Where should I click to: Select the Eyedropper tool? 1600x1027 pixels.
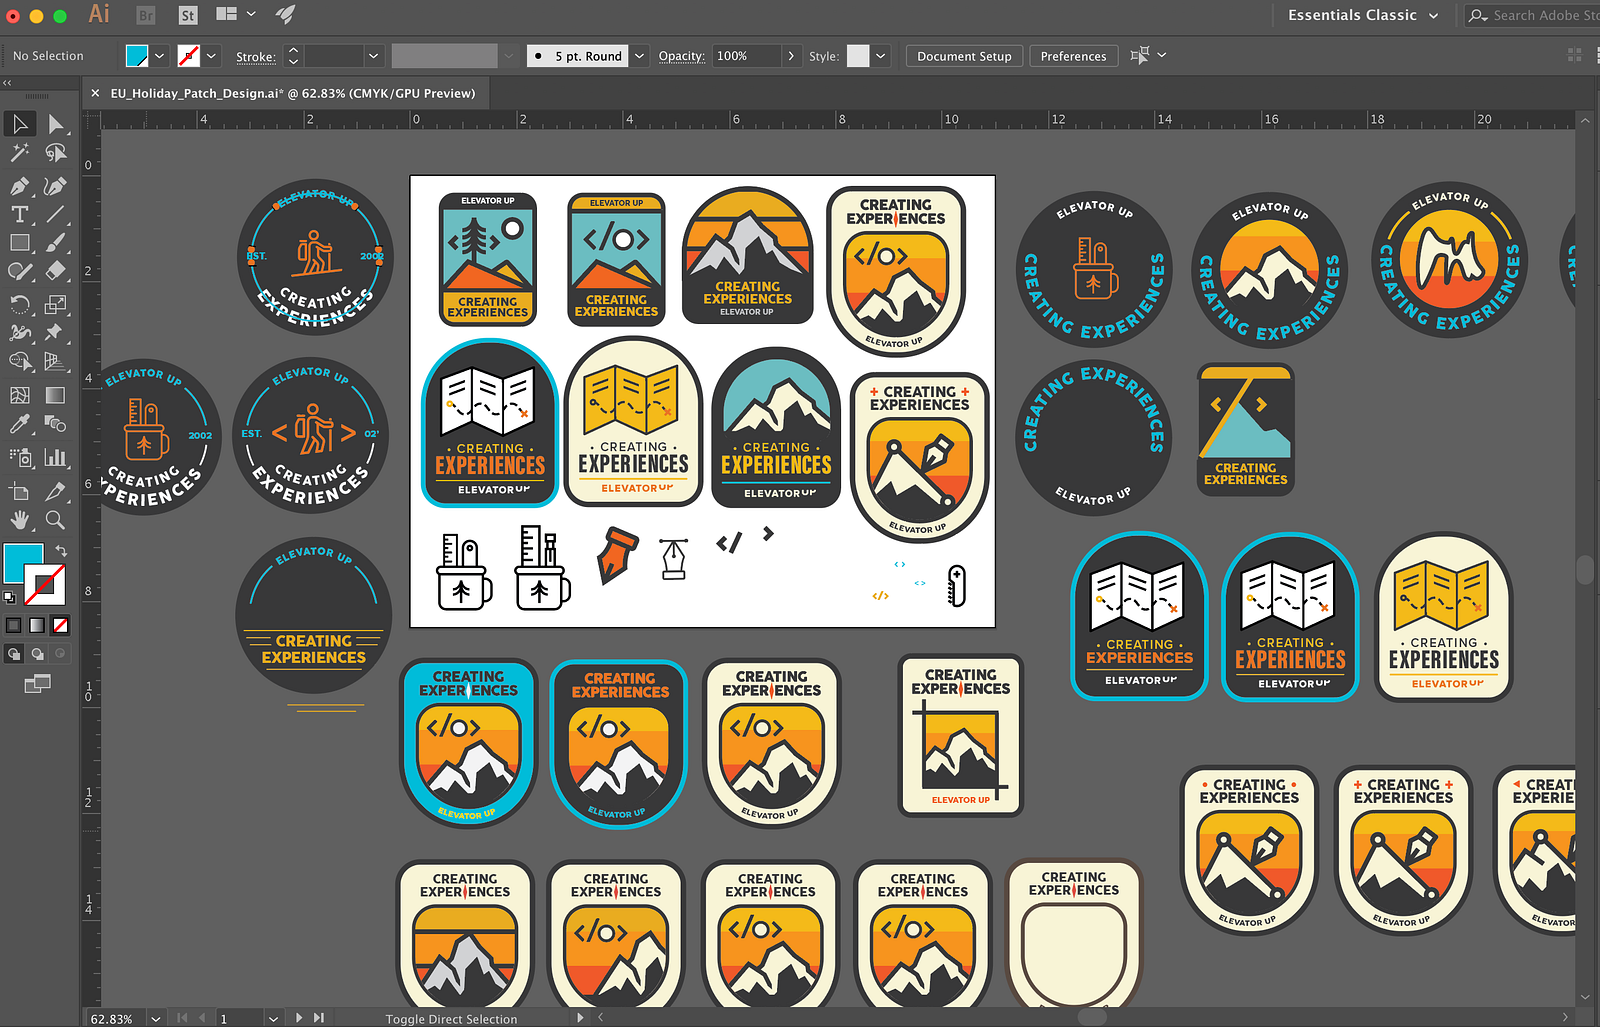20,424
